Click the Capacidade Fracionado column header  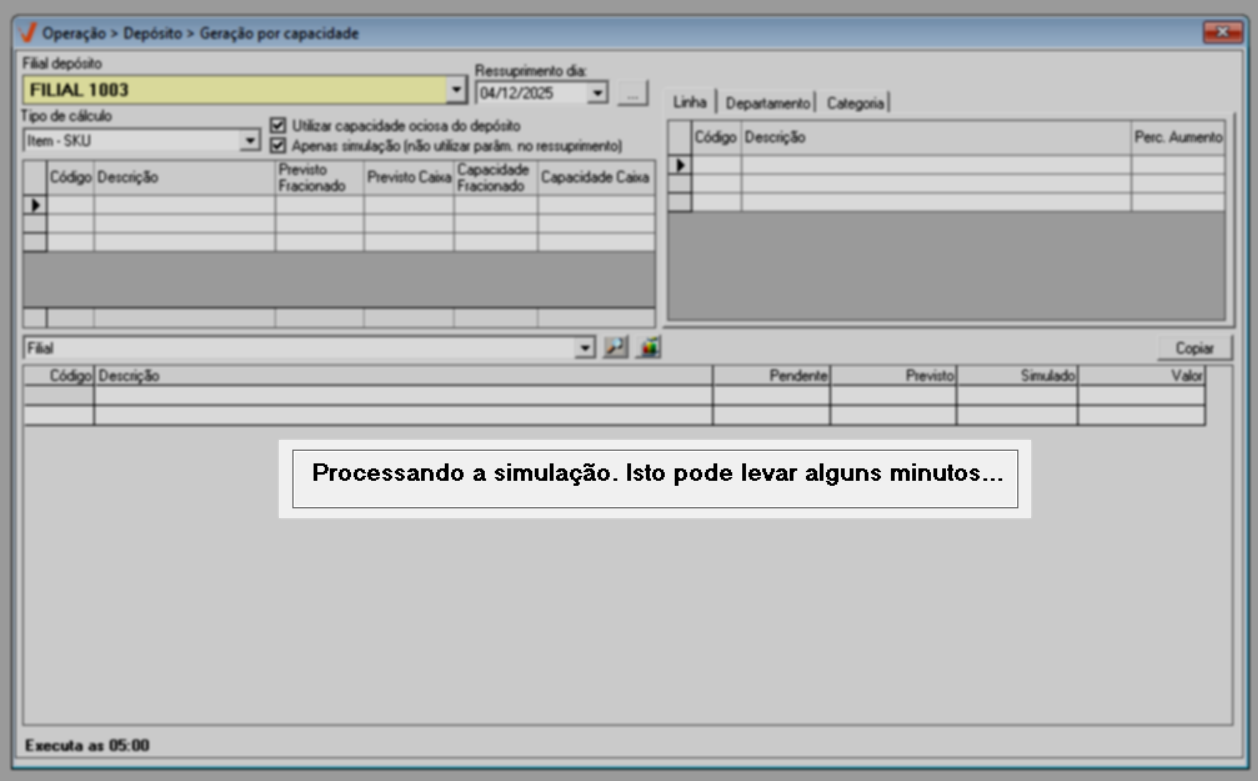(x=495, y=177)
